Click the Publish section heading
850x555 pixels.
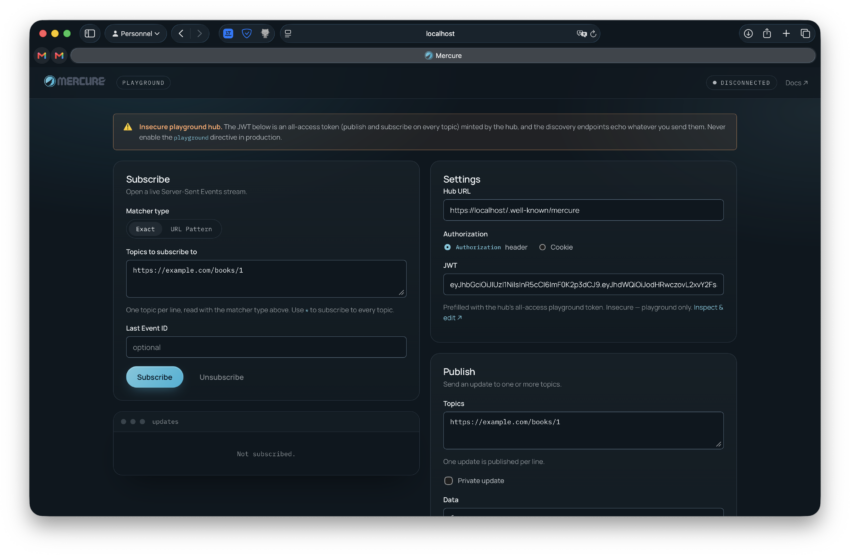click(x=459, y=371)
